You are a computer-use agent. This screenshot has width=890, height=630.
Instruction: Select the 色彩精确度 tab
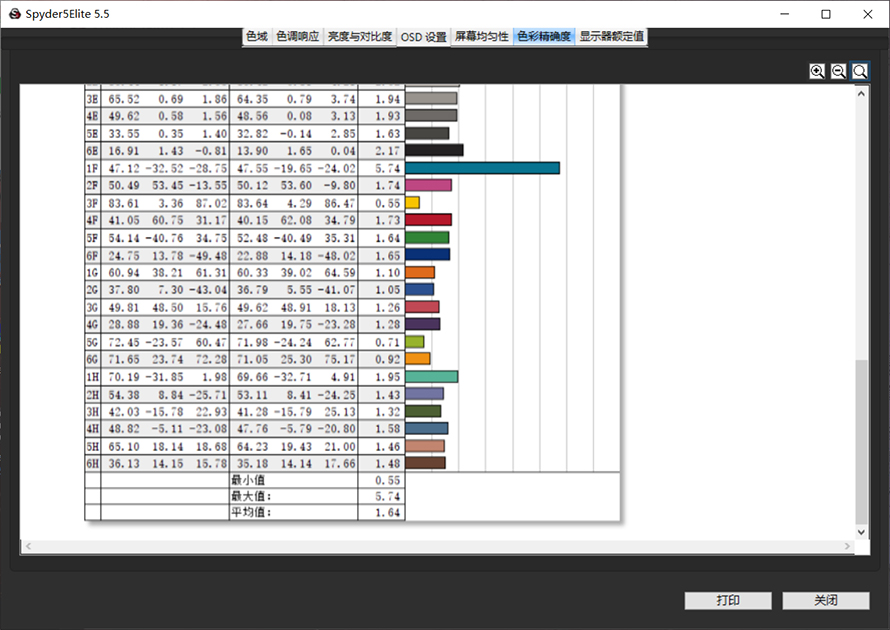coord(544,36)
